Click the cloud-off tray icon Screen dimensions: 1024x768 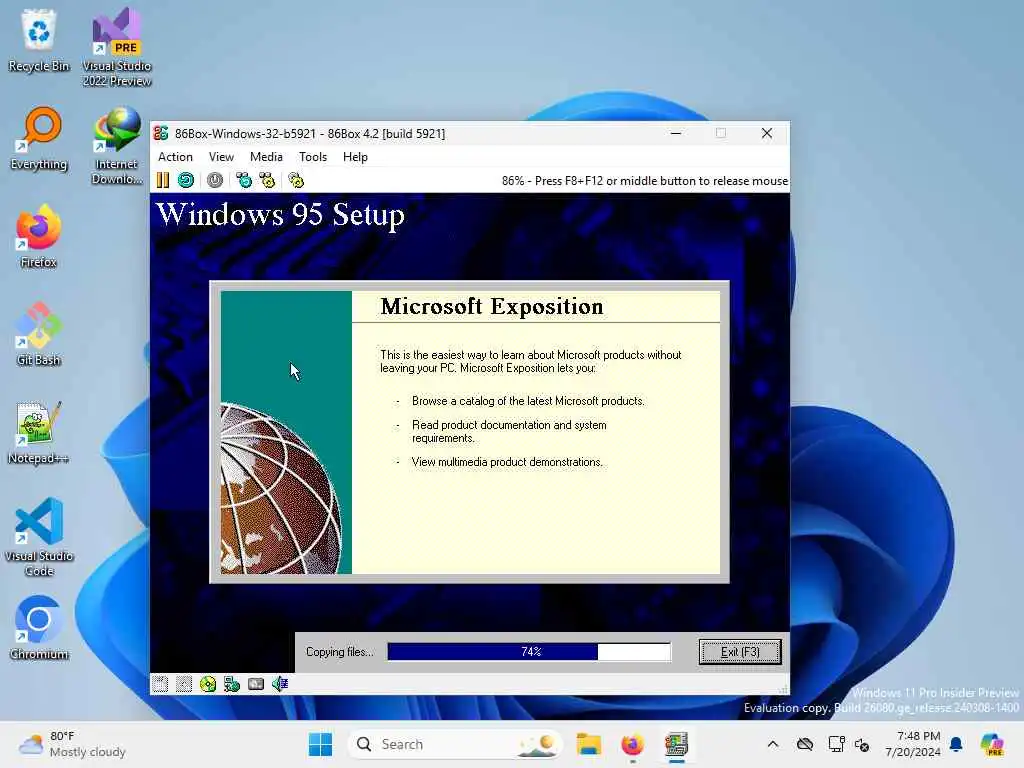(x=805, y=744)
